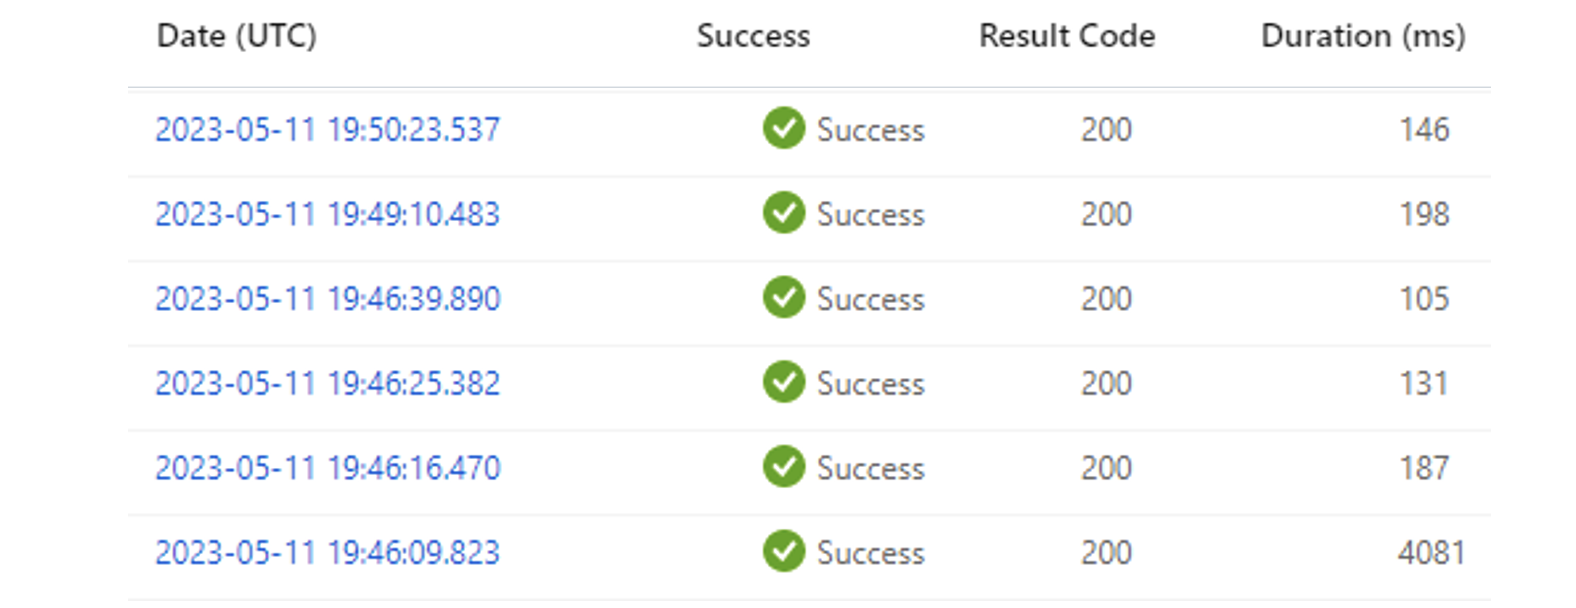Click the Duration (ms) column header

[x=1363, y=36]
